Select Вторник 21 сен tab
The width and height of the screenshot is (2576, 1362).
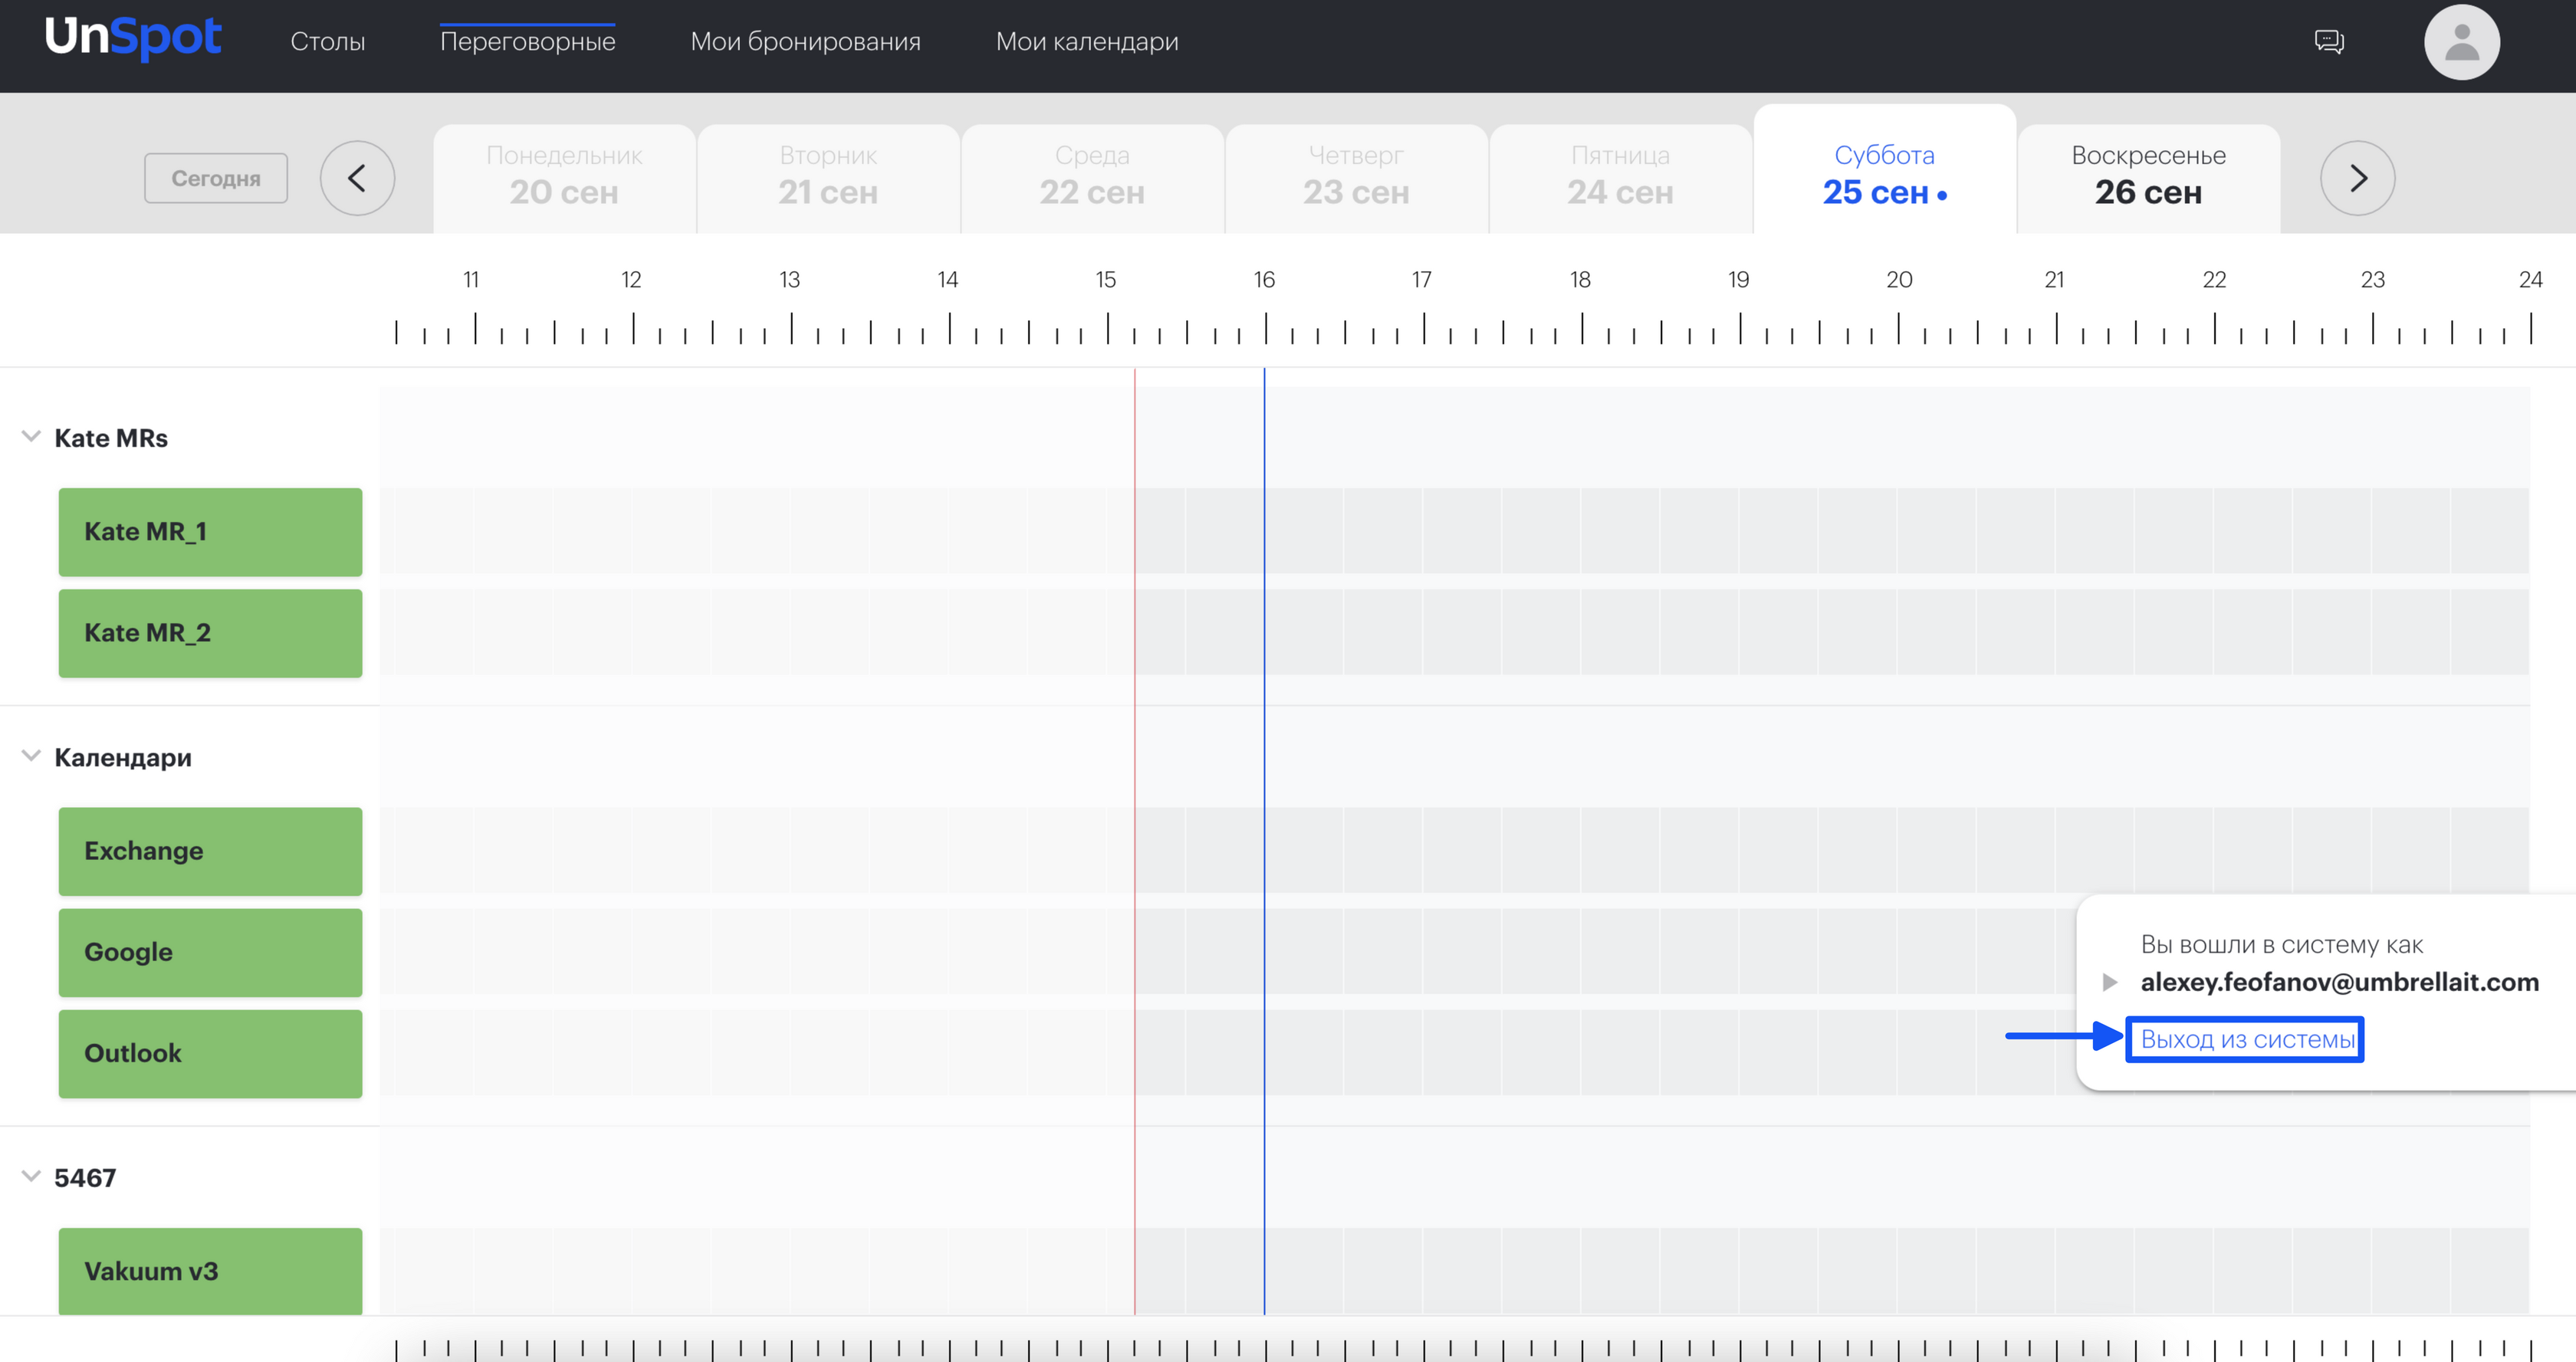click(828, 178)
